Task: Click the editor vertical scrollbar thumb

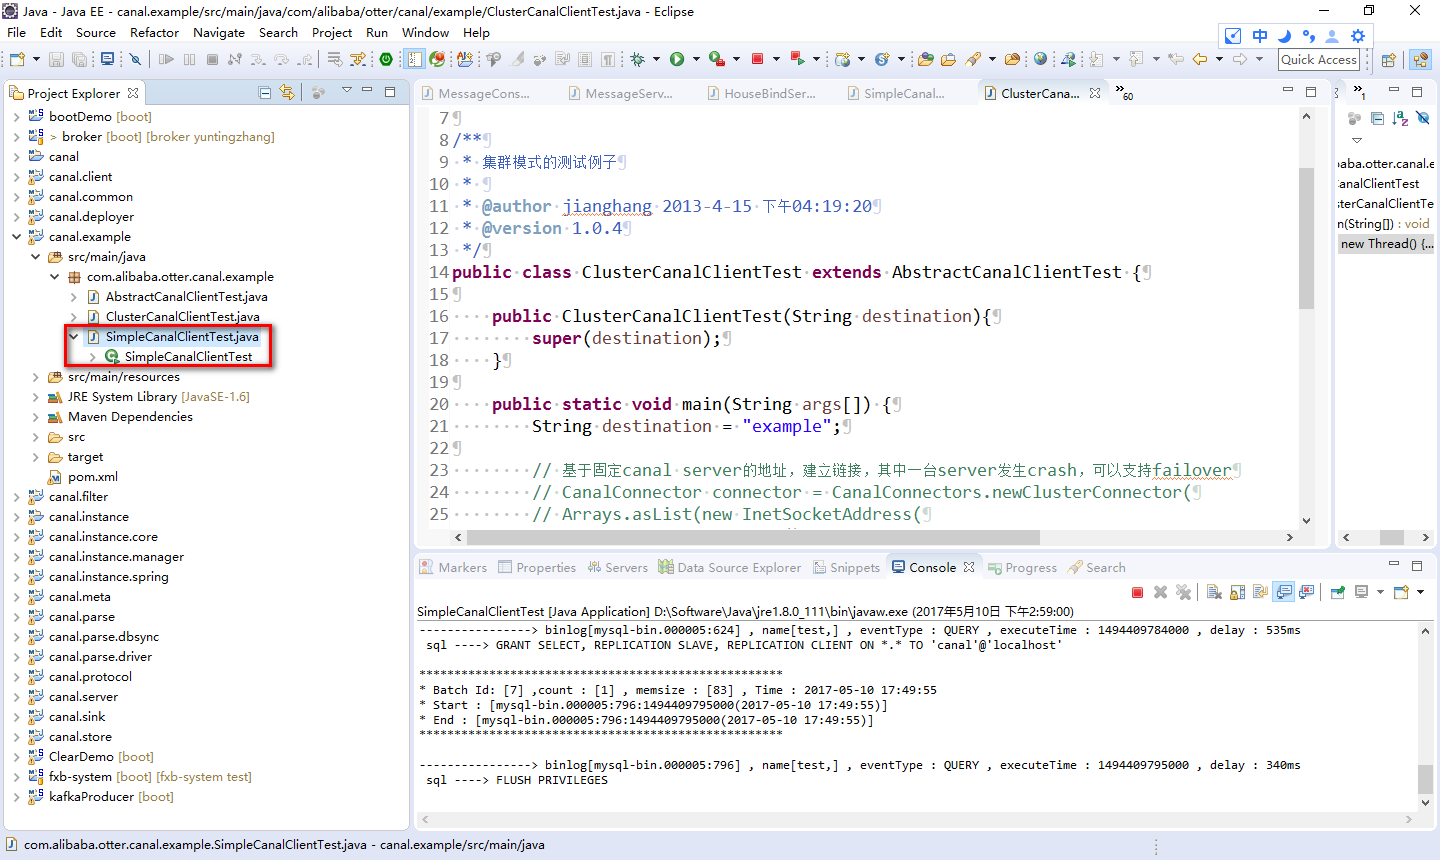Action: click(x=1306, y=238)
